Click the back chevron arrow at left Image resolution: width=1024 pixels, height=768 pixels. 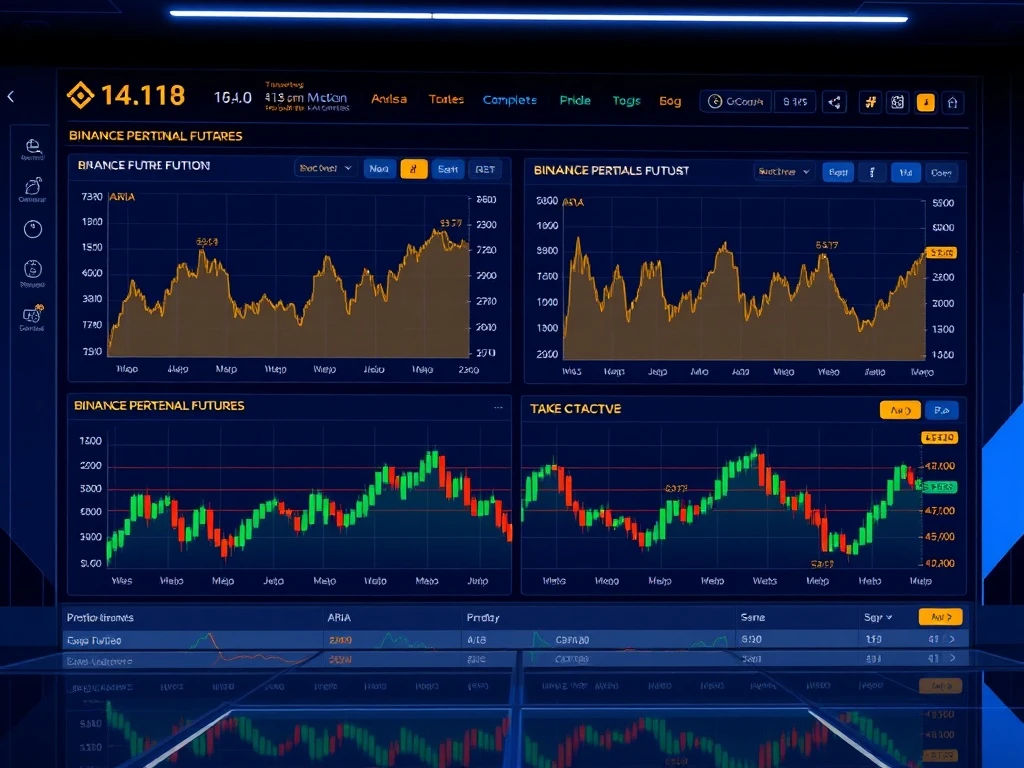point(10,97)
